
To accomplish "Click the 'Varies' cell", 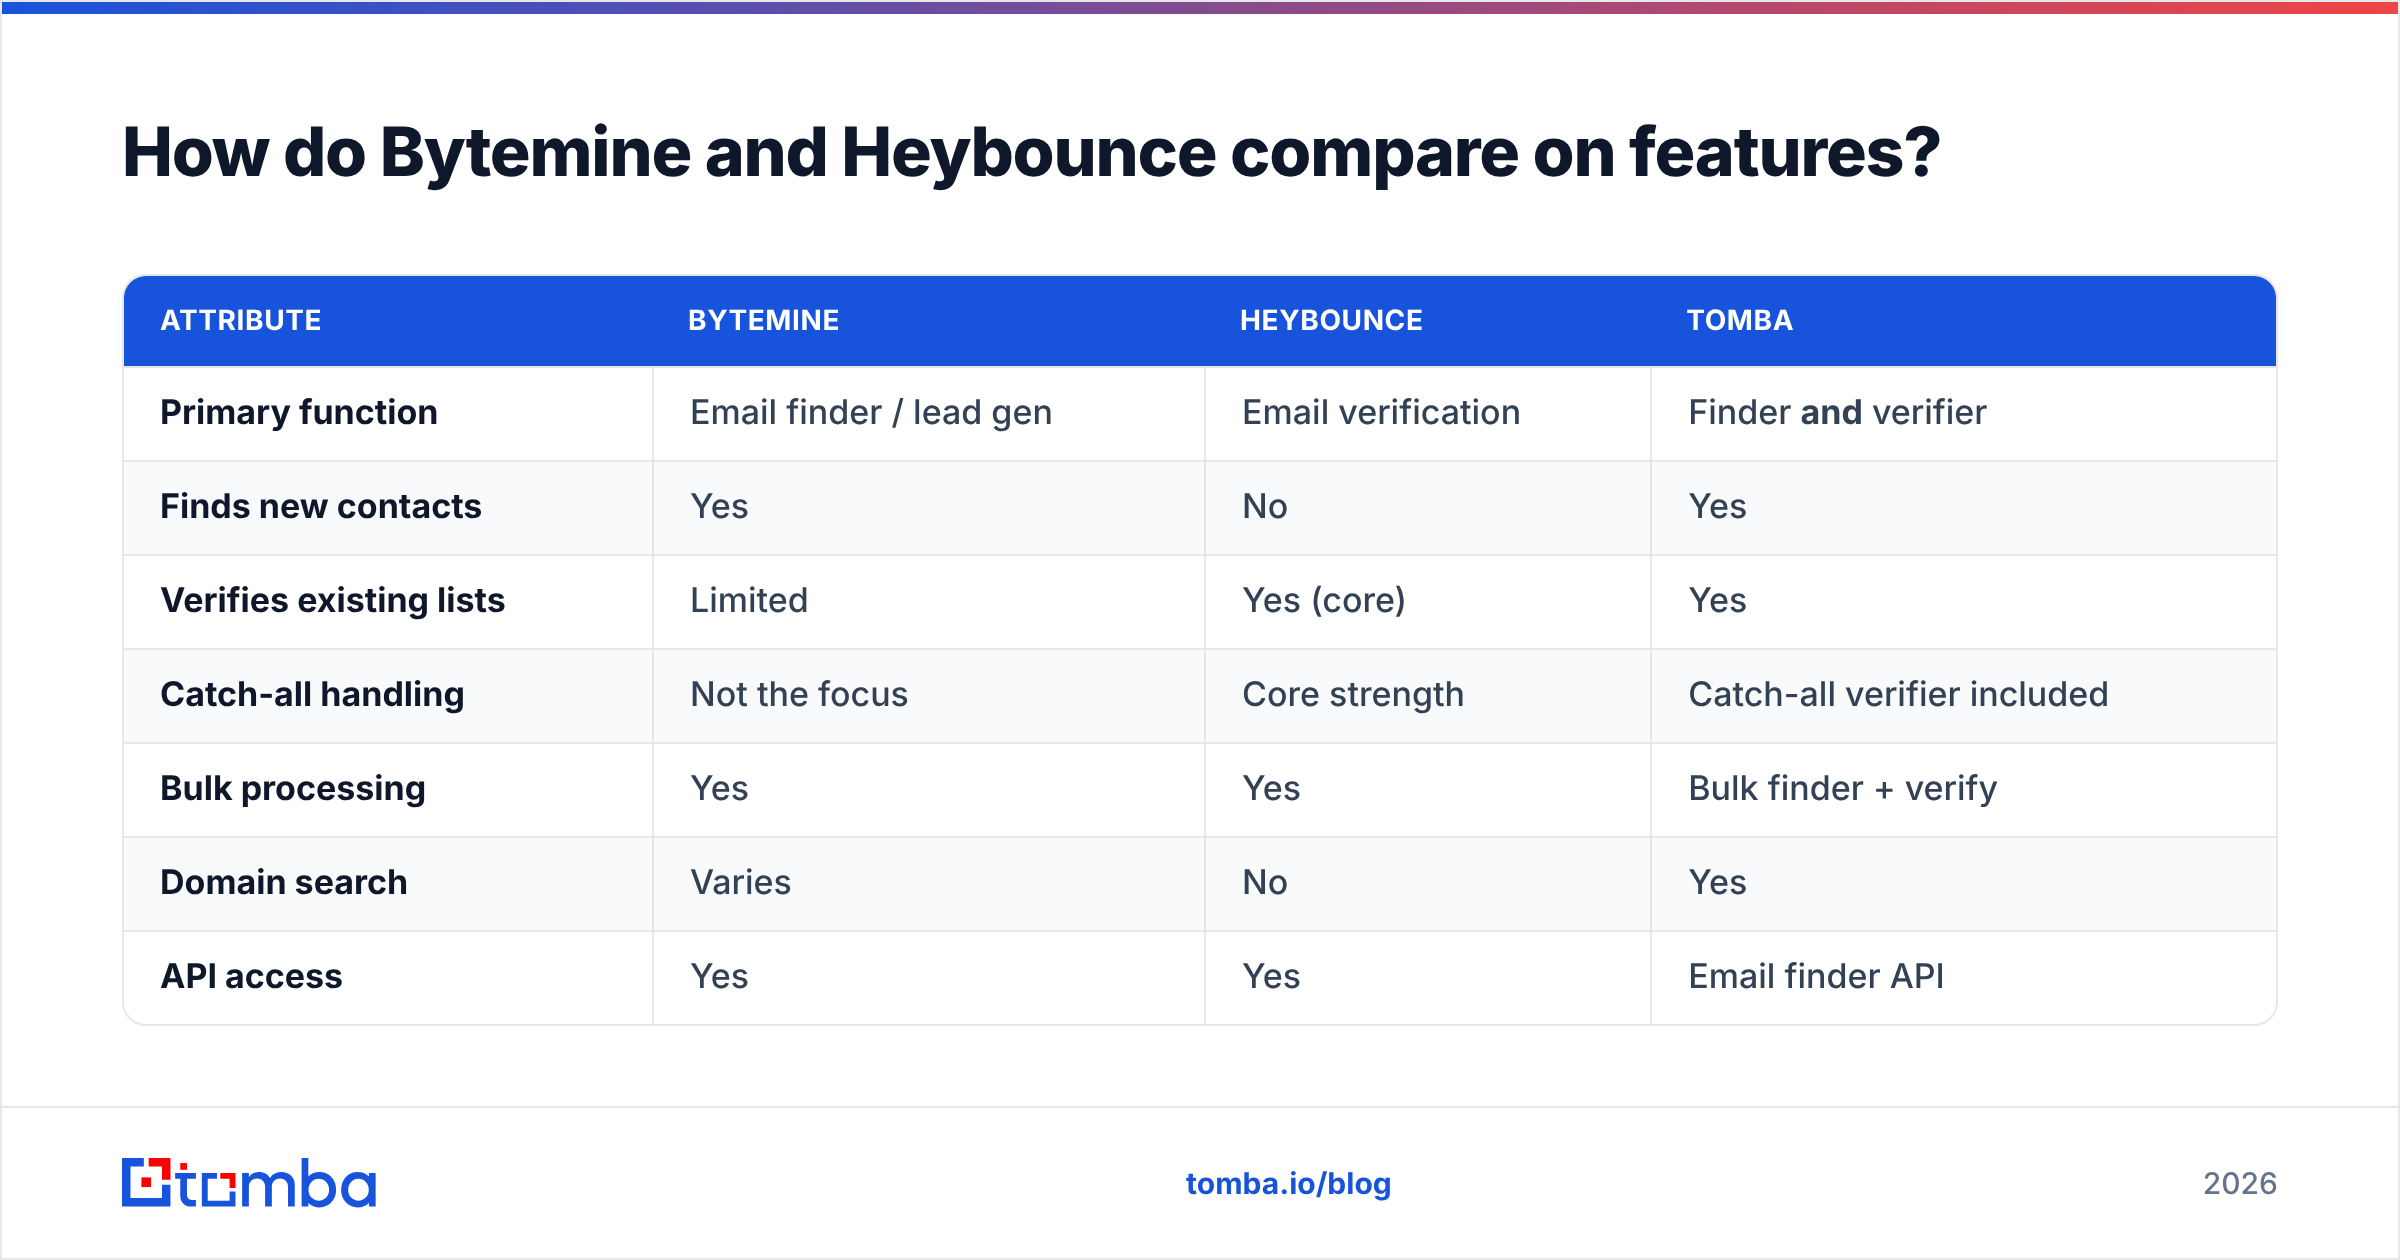I will pyautogui.click(x=741, y=882).
